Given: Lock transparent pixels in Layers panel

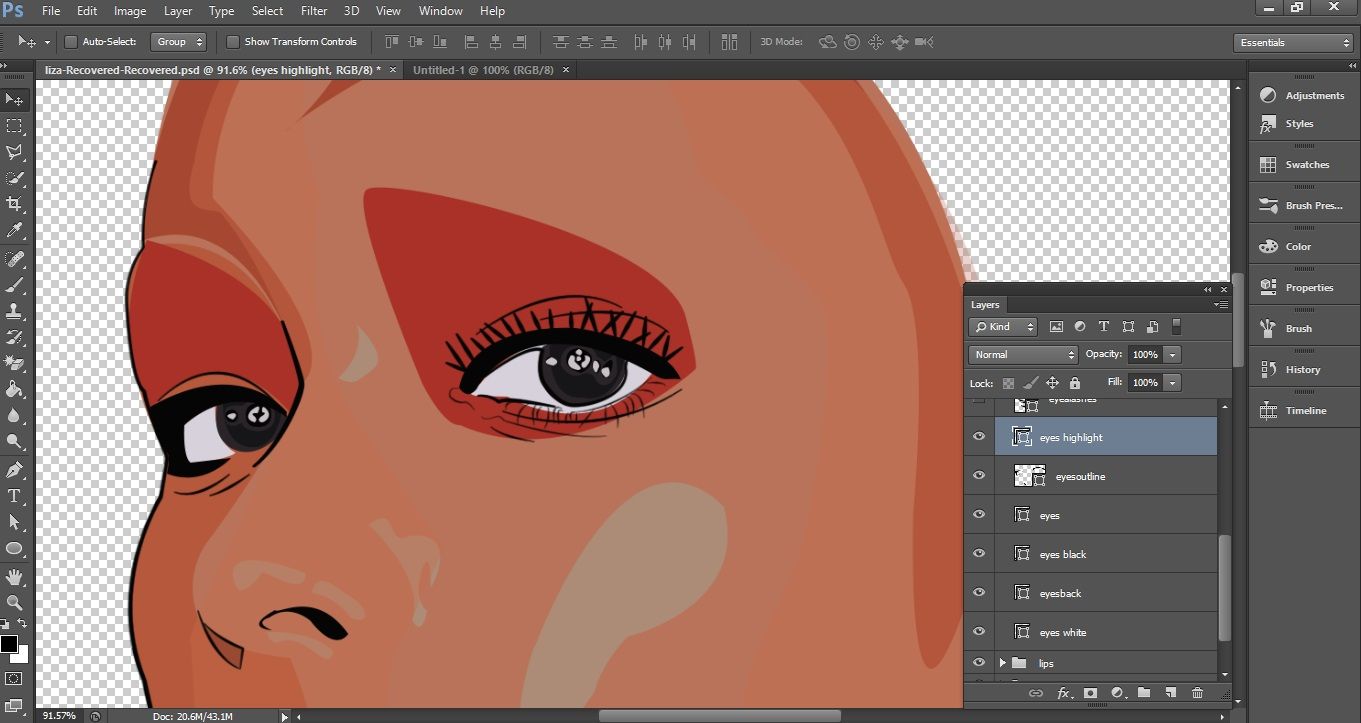Looking at the screenshot, I should [1008, 383].
